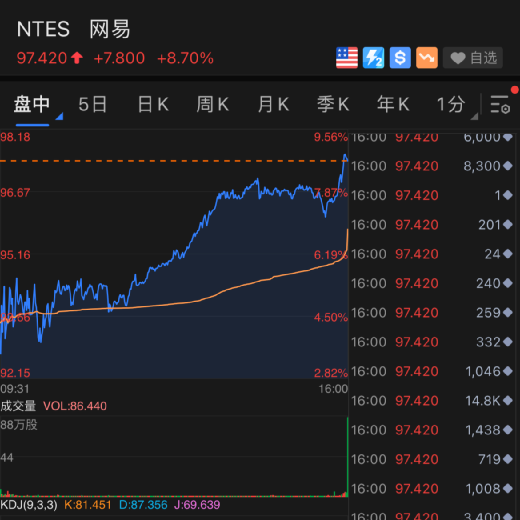This screenshot has height=520, width=520.
Task: Switch to the 周K chart tab
Action: coord(213,104)
